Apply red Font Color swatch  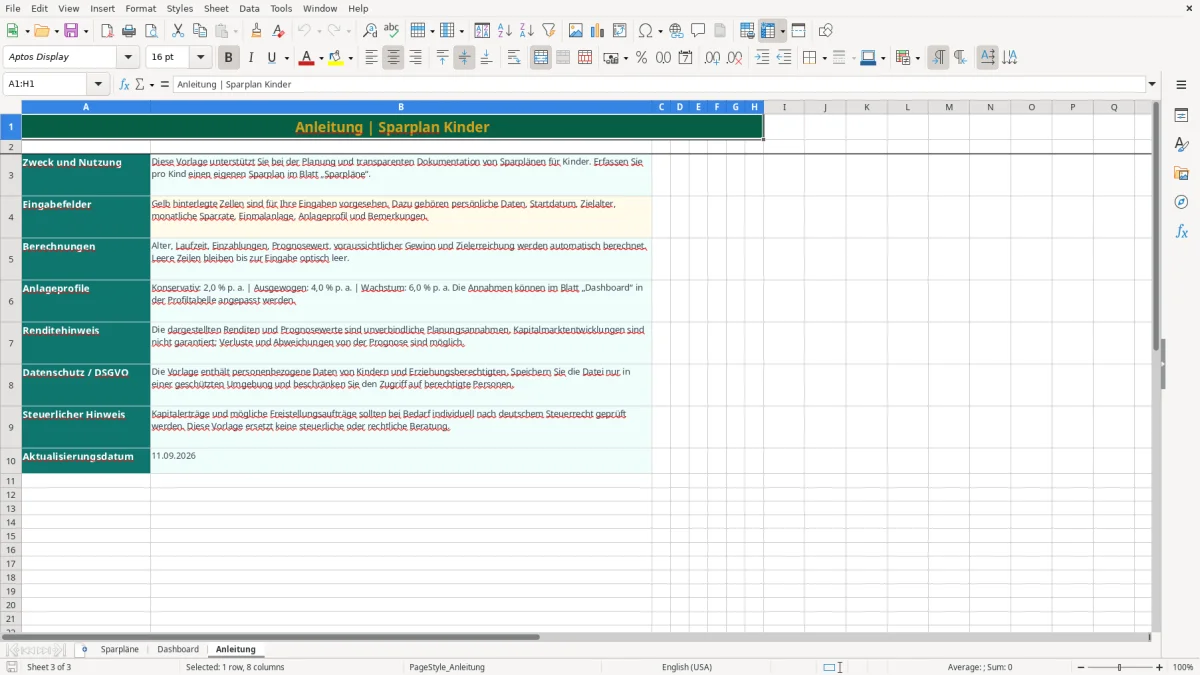306,58
